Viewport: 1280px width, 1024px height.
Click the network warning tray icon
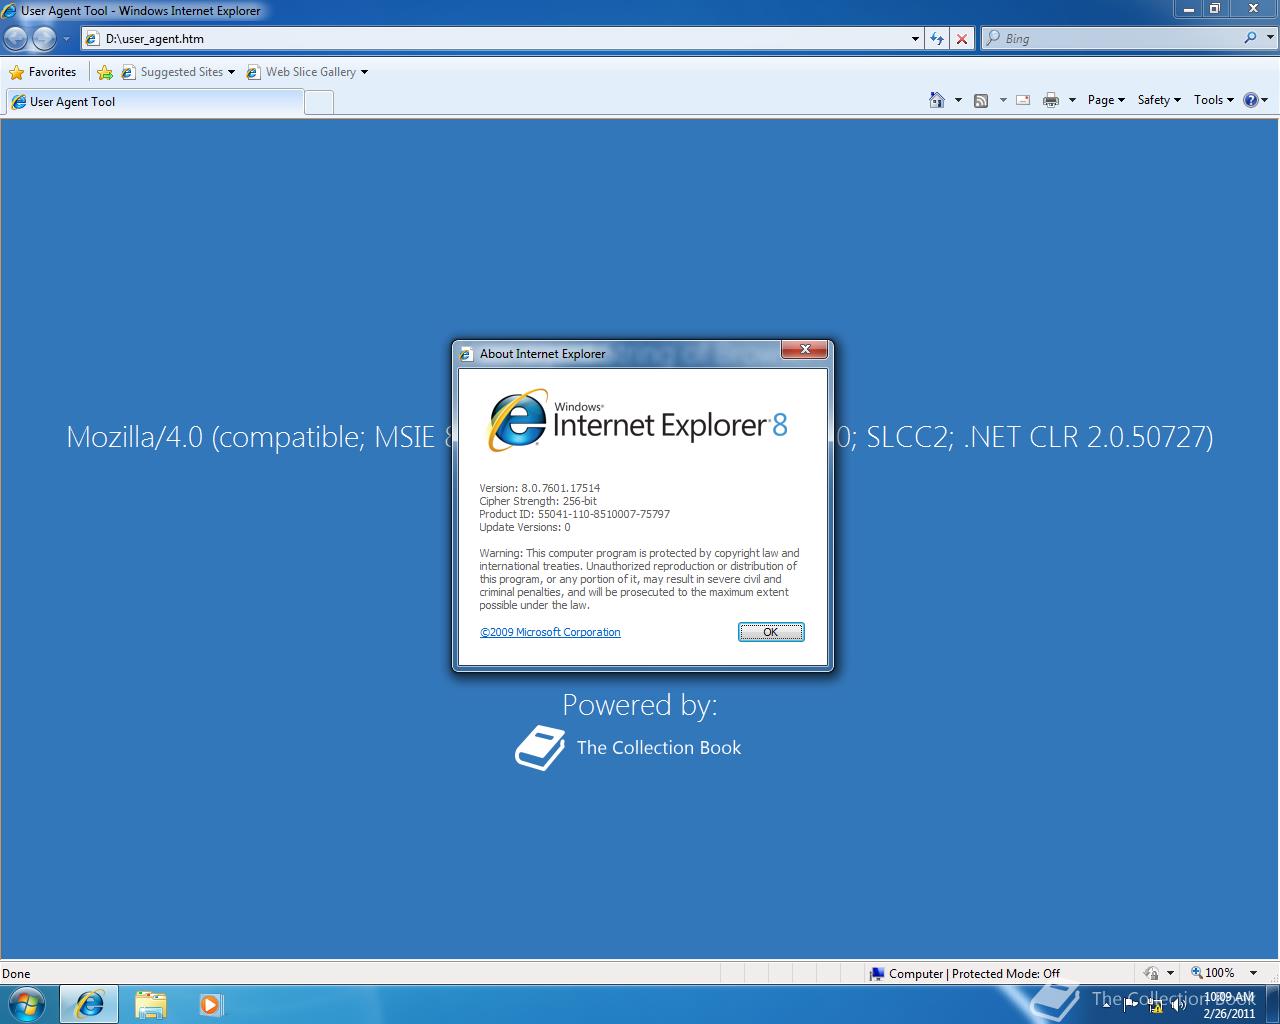1156,1004
